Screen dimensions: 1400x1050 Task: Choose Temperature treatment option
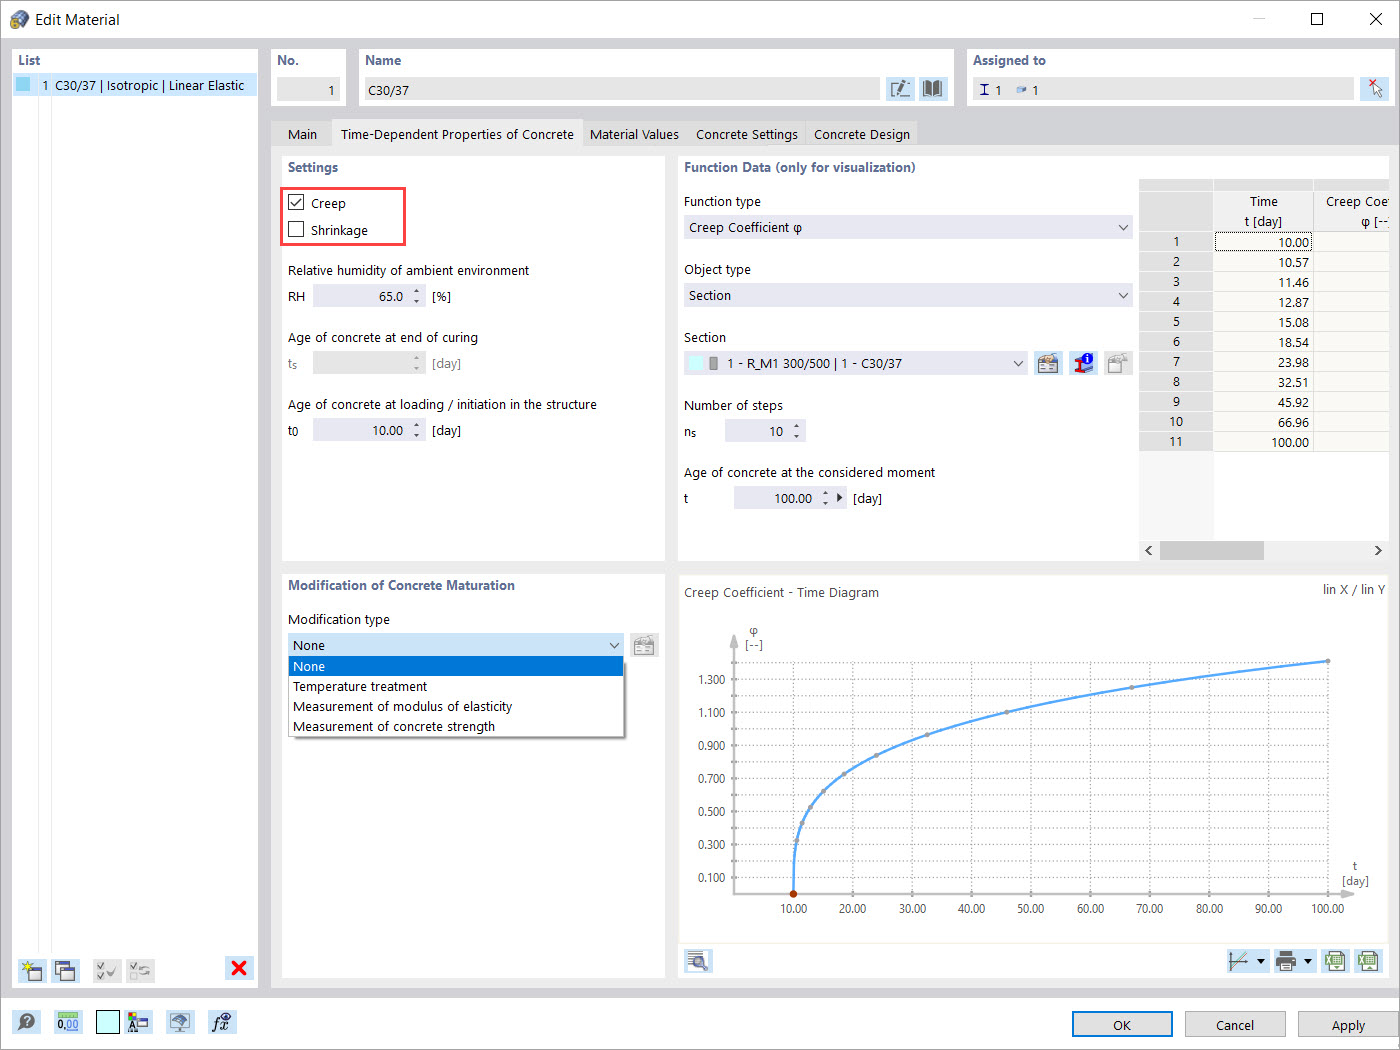[x=456, y=686]
